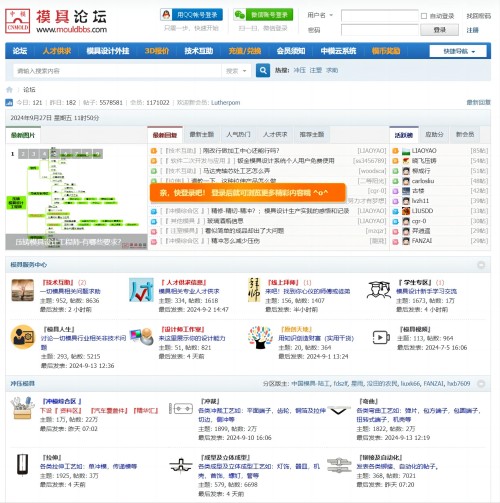Image resolution: width=500 pixels, height=503 pixels.
Task: Switch to the 人气热门 tab
Action: 238,134
